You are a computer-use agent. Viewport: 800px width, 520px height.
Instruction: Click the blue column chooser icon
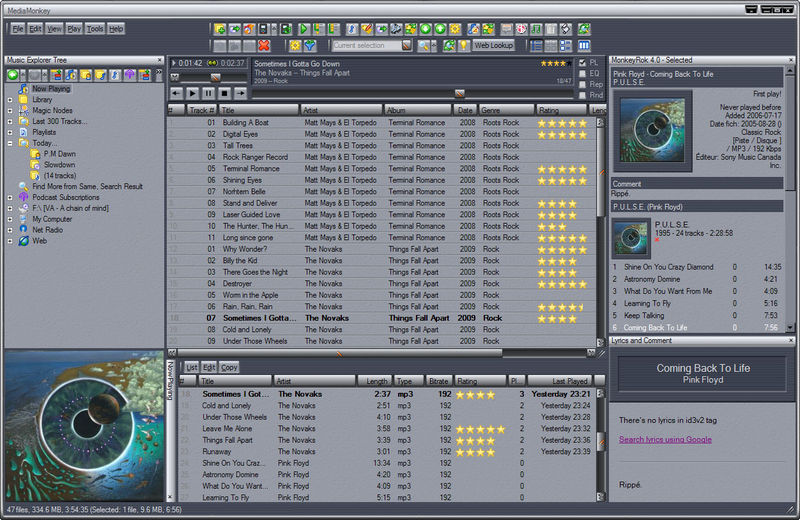tap(584, 45)
